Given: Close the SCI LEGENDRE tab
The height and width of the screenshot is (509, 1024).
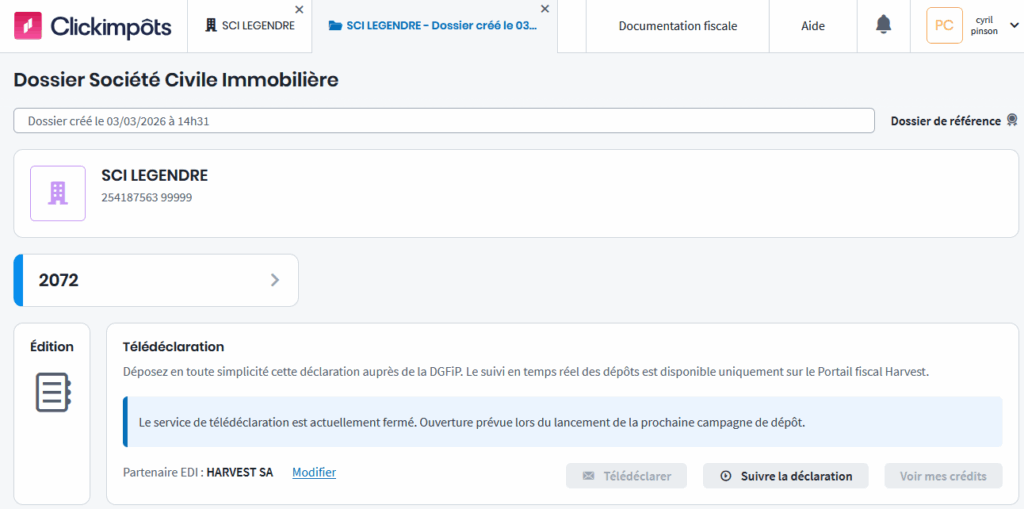Looking at the screenshot, I should [300, 9].
